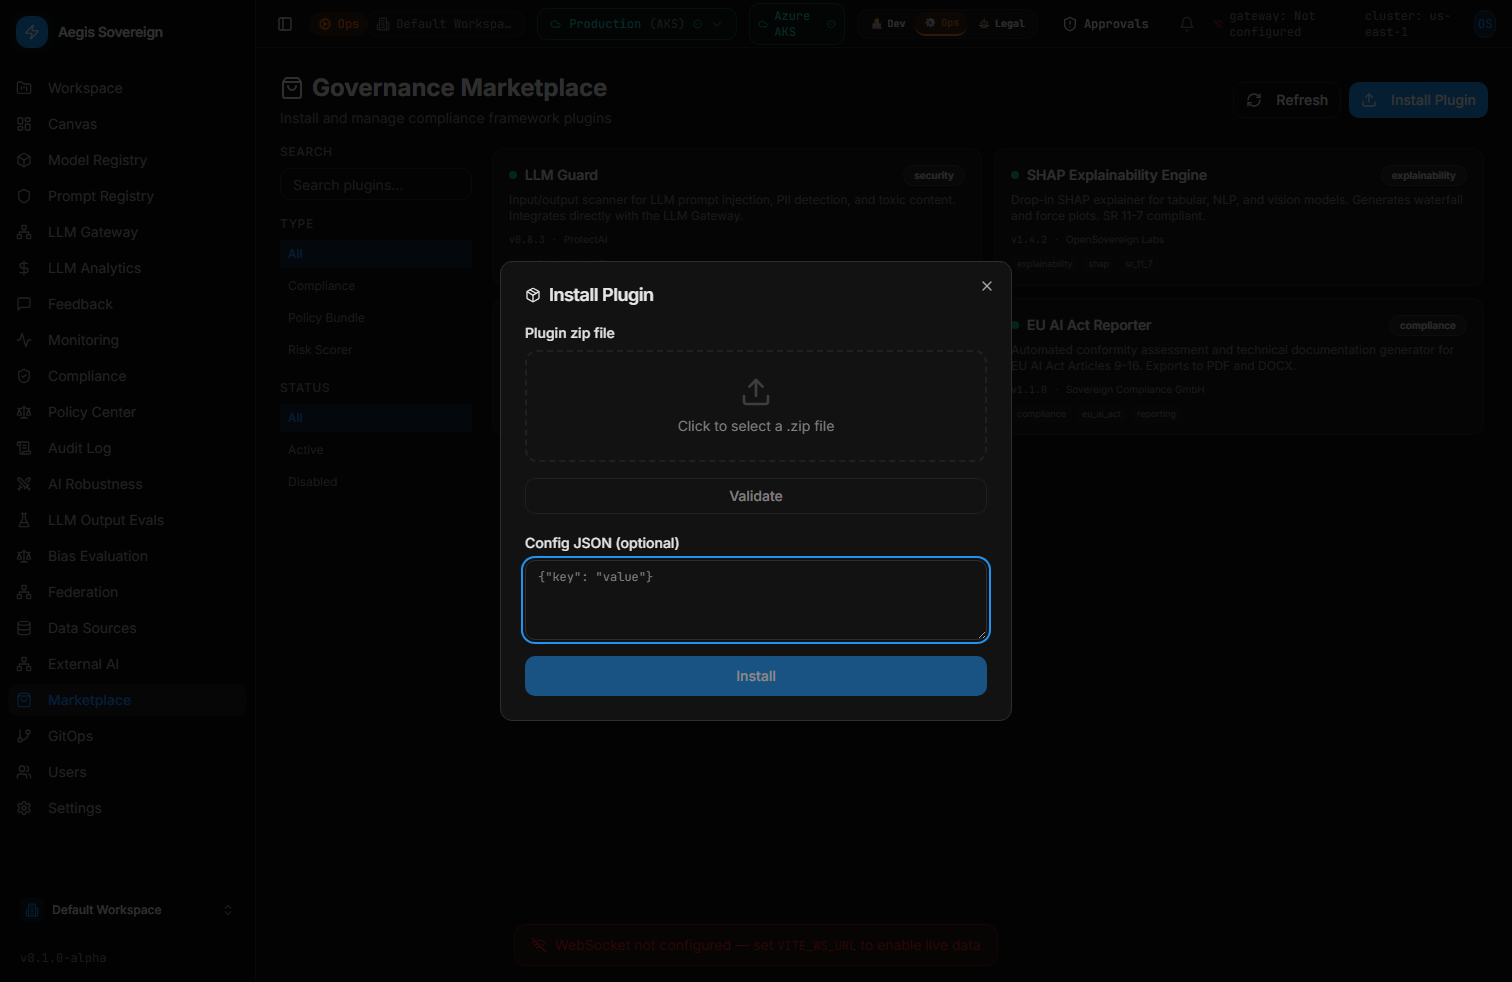
Task: Click the zip file upload area
Action: coord(756,406)
